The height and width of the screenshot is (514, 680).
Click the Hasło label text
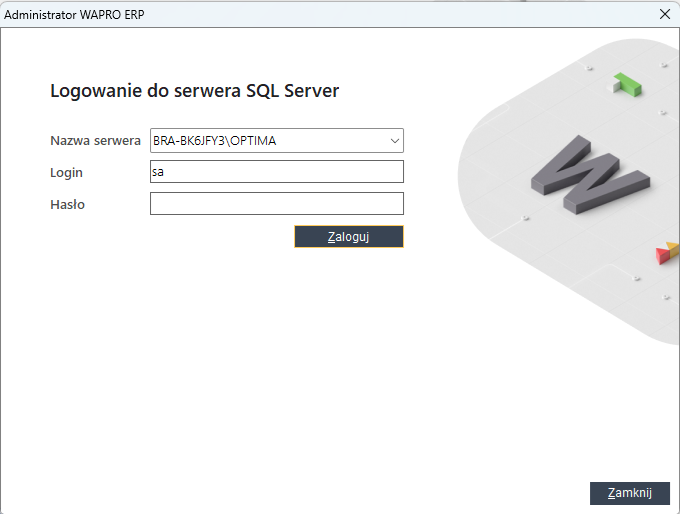67,204
